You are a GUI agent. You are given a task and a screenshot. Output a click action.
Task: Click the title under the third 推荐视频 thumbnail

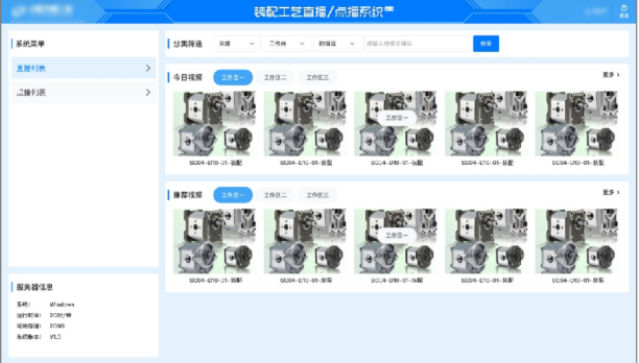(397, 280)
